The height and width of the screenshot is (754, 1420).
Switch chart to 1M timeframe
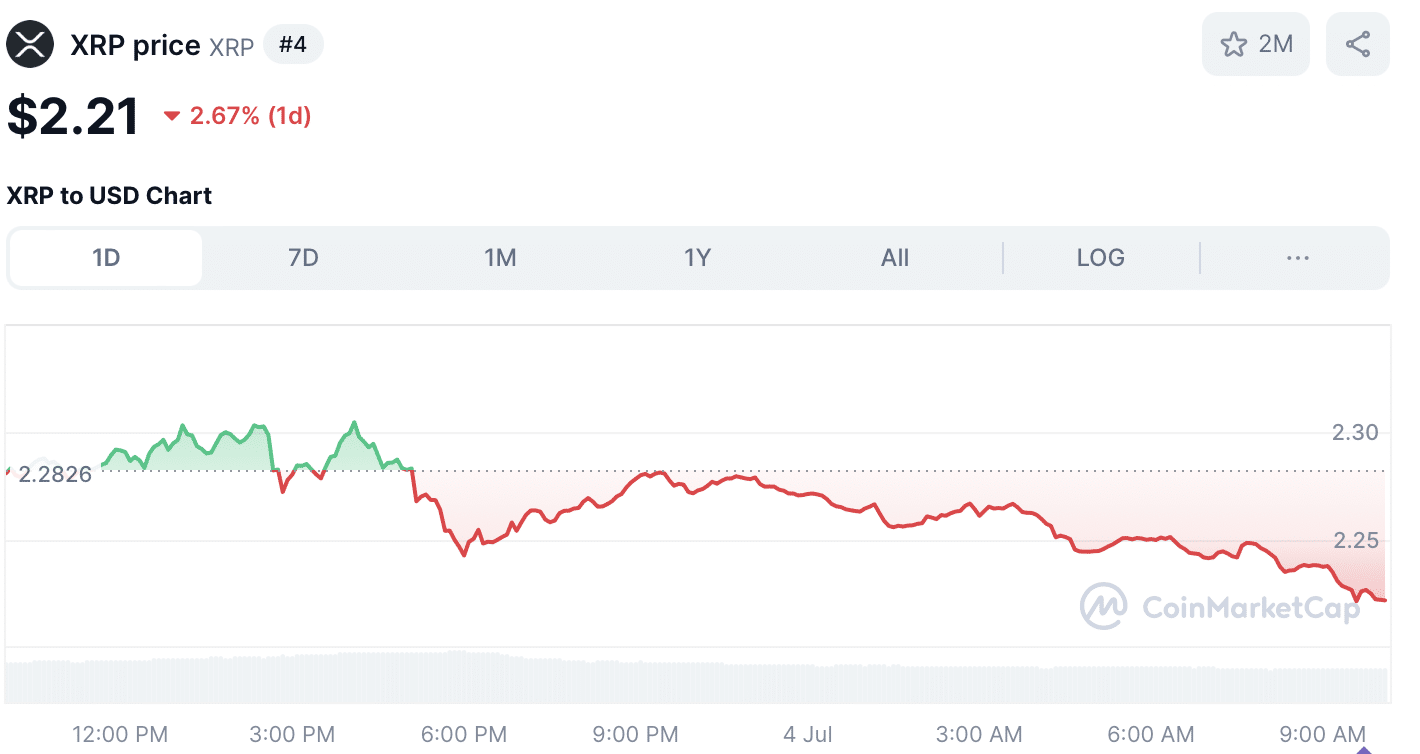tap(500, 258)
